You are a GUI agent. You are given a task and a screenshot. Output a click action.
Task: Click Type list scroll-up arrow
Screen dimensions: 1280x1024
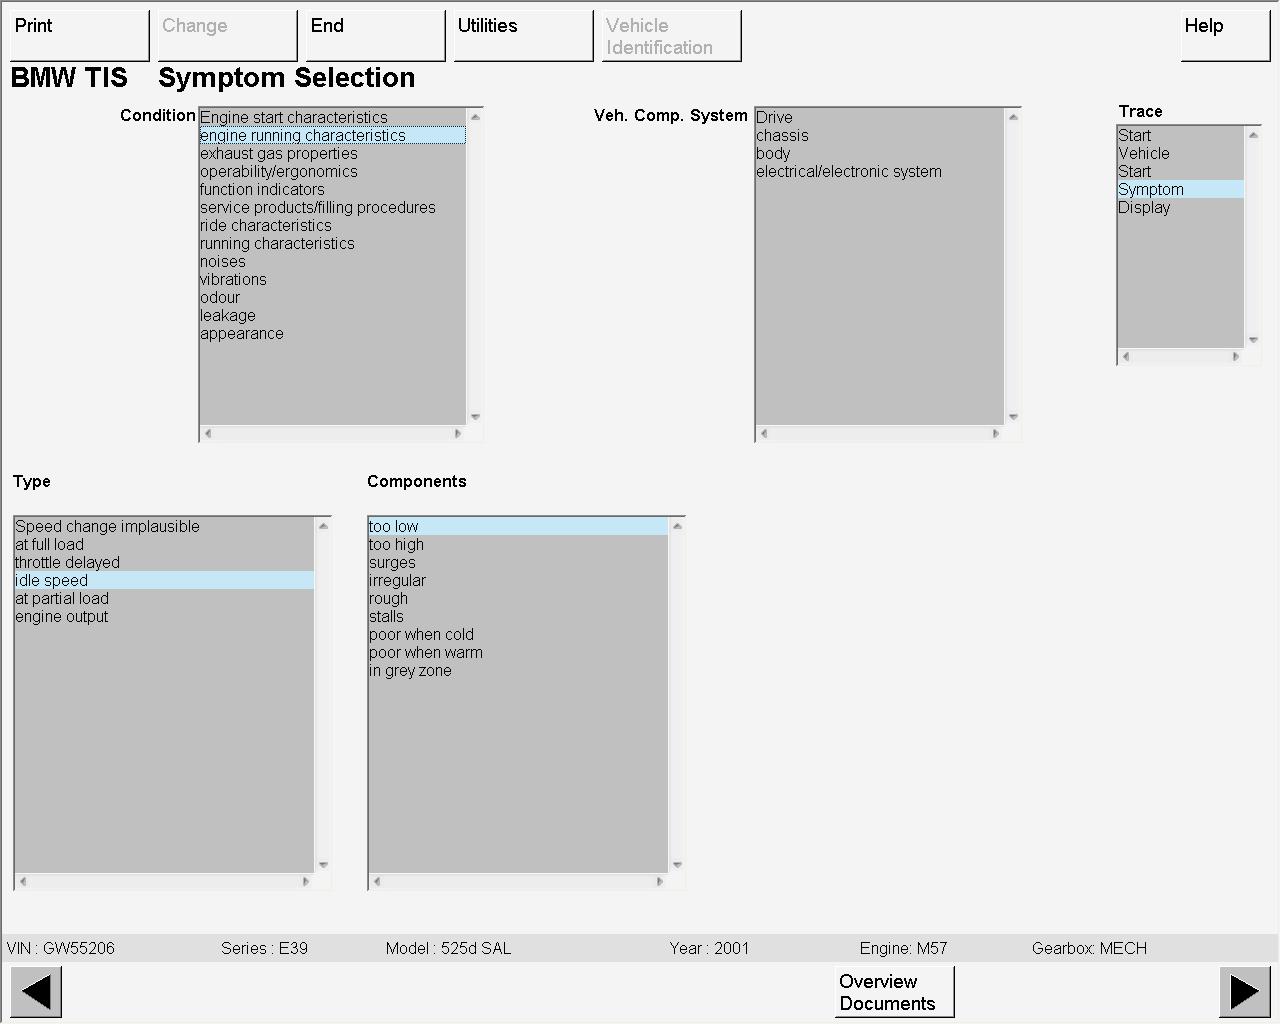click(x=323, y=526)
